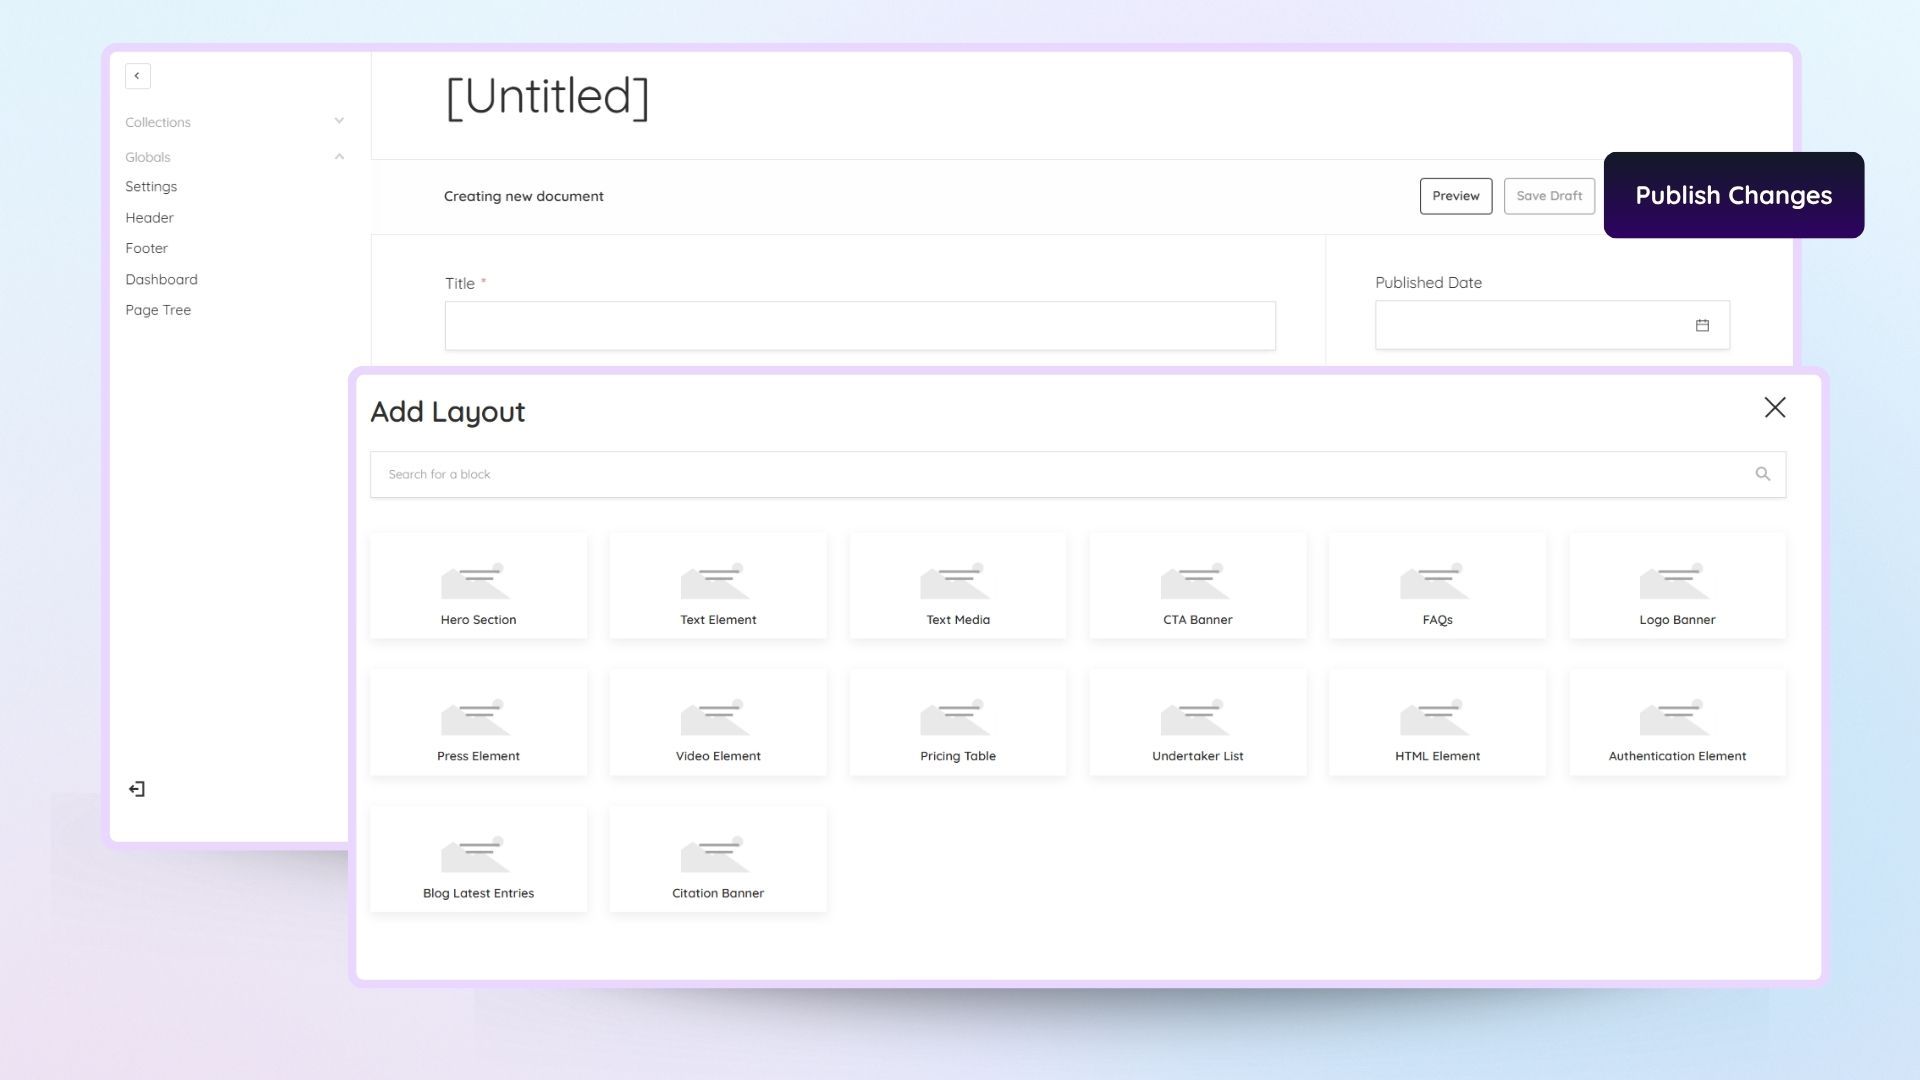Image resolution: width=1920 pixels, height=1080 pixels.
Task: Click the logout icon at sidebar bottom
Action: pos(136,788)
